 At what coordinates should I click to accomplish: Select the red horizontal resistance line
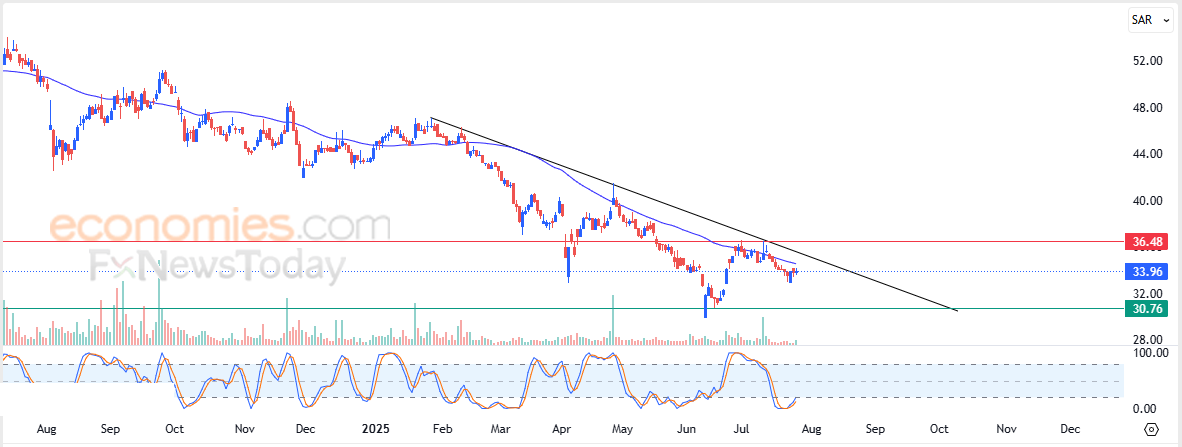tap(562, 242)
